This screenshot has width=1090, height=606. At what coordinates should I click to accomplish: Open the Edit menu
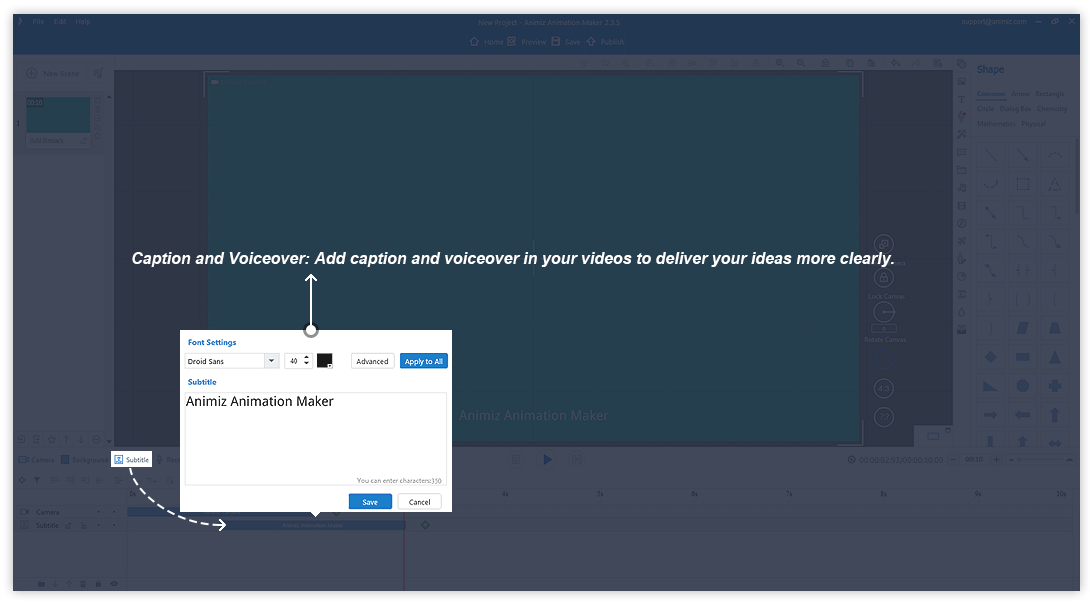[60, 21]
